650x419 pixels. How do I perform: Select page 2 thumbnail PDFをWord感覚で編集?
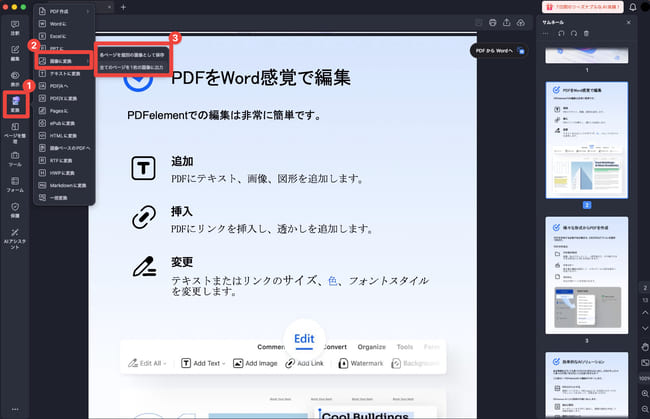coord(587,140)
